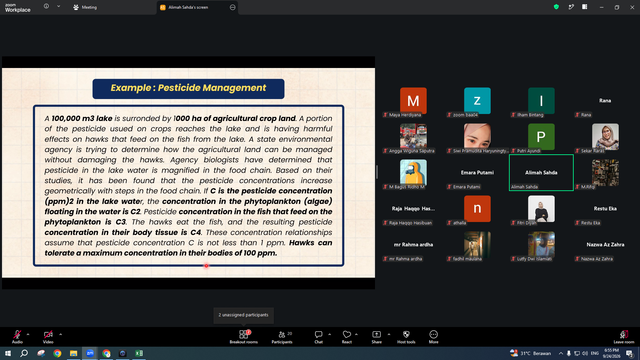
Task: Open the meeting info icon in title bar
Action: [x=46, y=6]
